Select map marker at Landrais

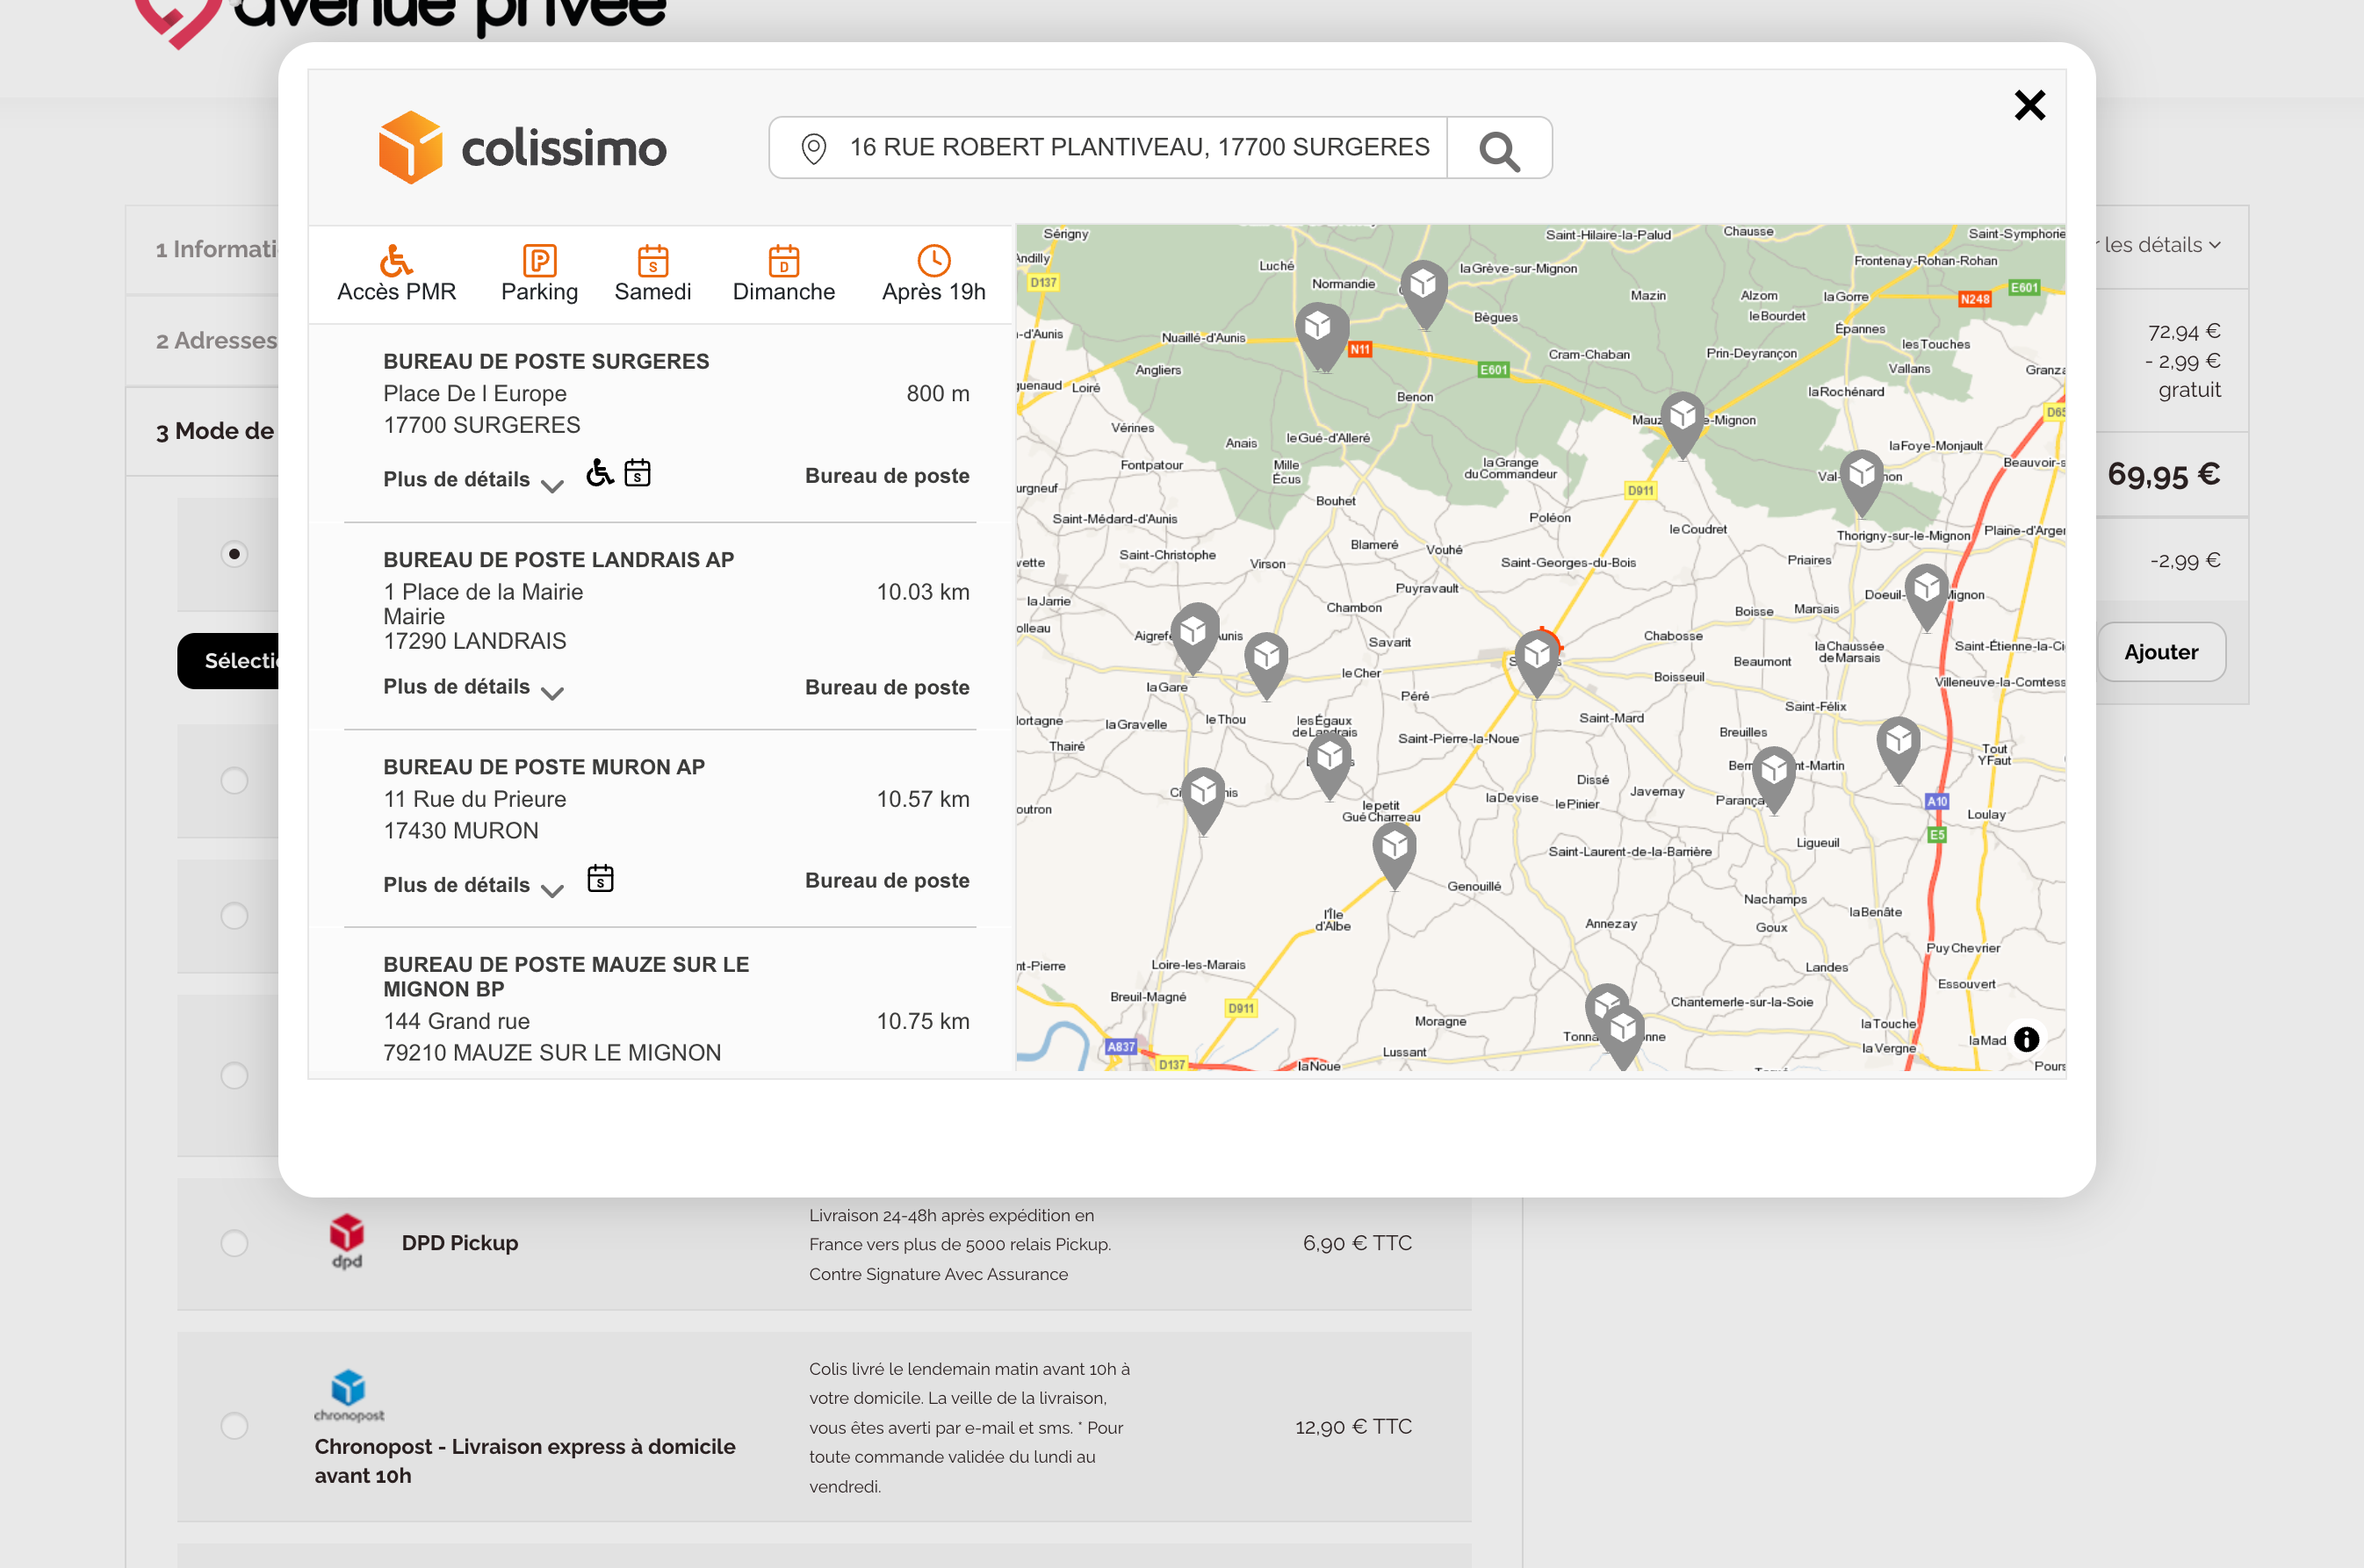[x=1330, y=766]
